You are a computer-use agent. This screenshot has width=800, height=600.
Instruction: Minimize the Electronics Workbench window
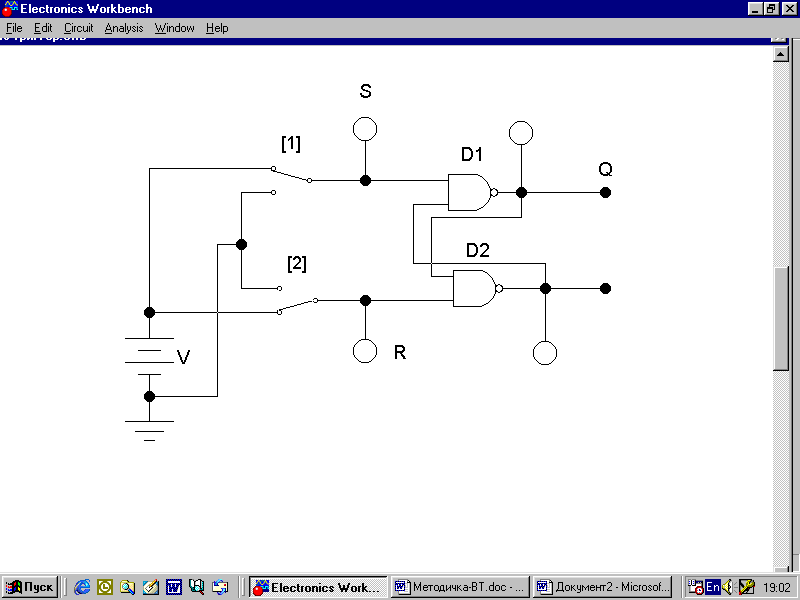pos(756,9)
